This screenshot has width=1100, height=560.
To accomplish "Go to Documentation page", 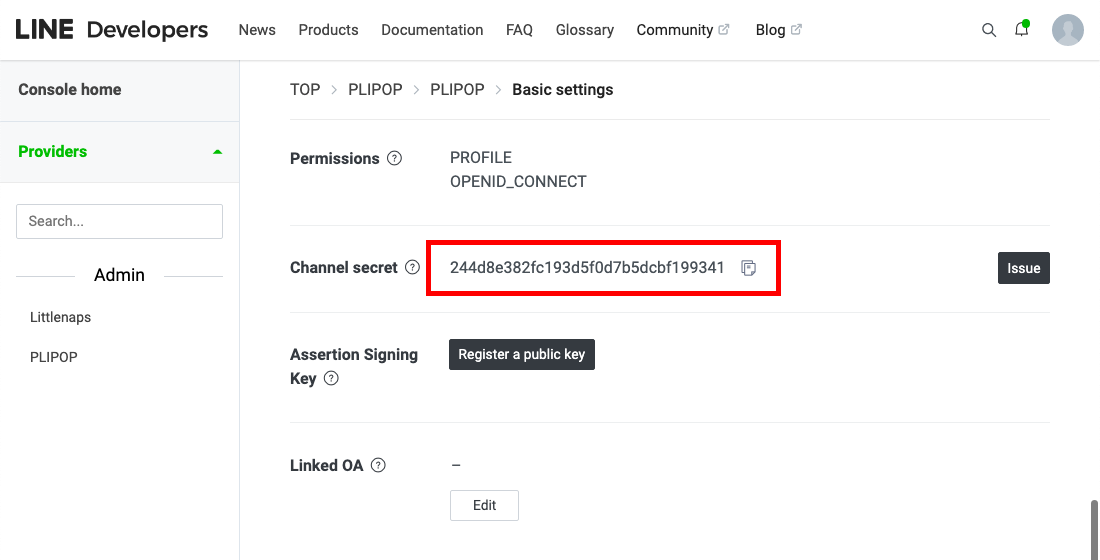I will pyautogui.click(x=432, y=30).
